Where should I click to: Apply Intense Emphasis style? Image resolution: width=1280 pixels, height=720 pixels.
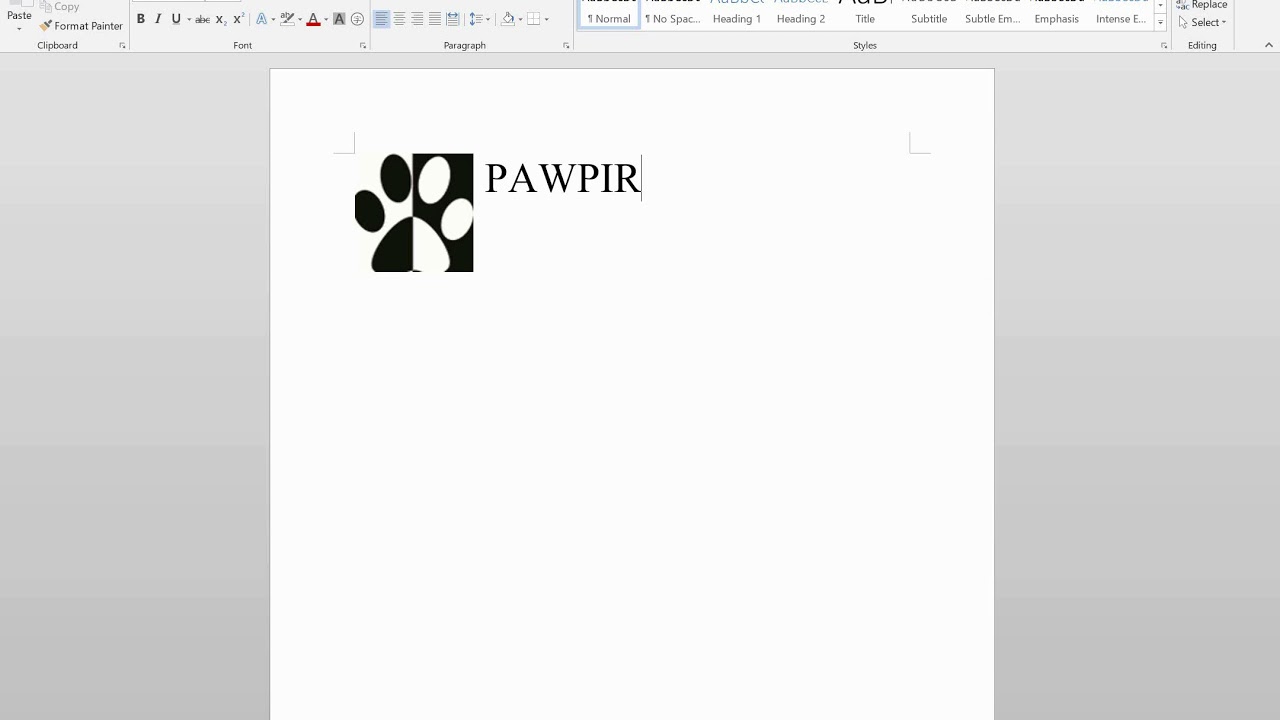click(1121, 14)
